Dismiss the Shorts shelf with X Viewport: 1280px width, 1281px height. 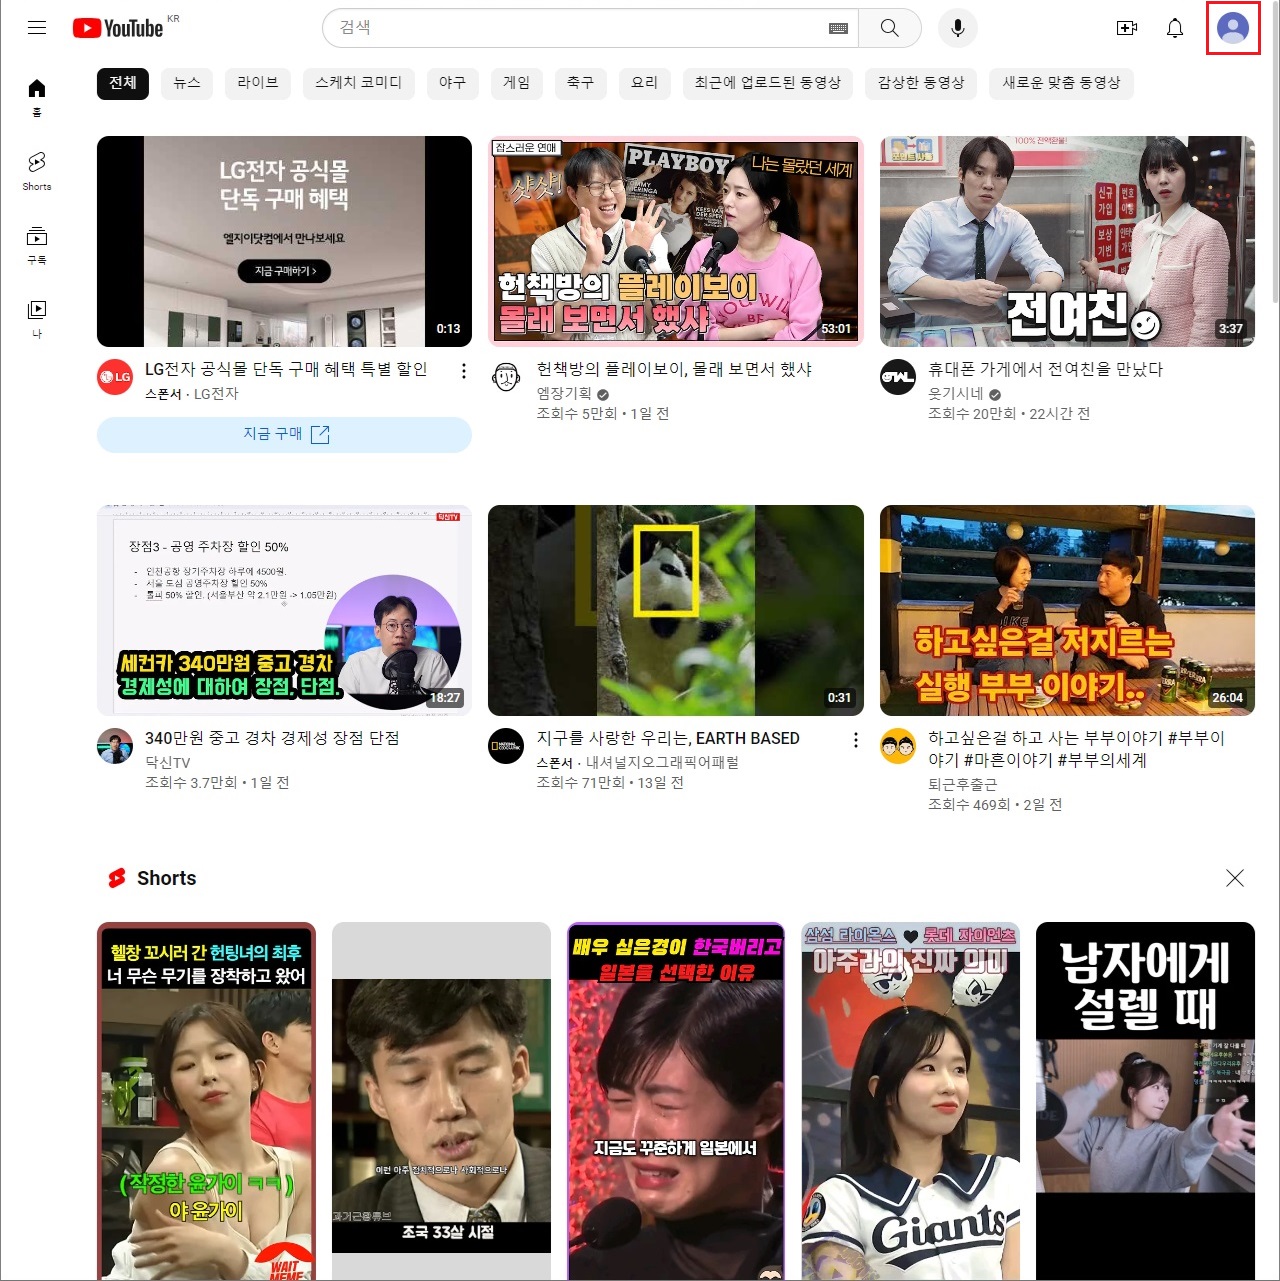pos(1235,878)
